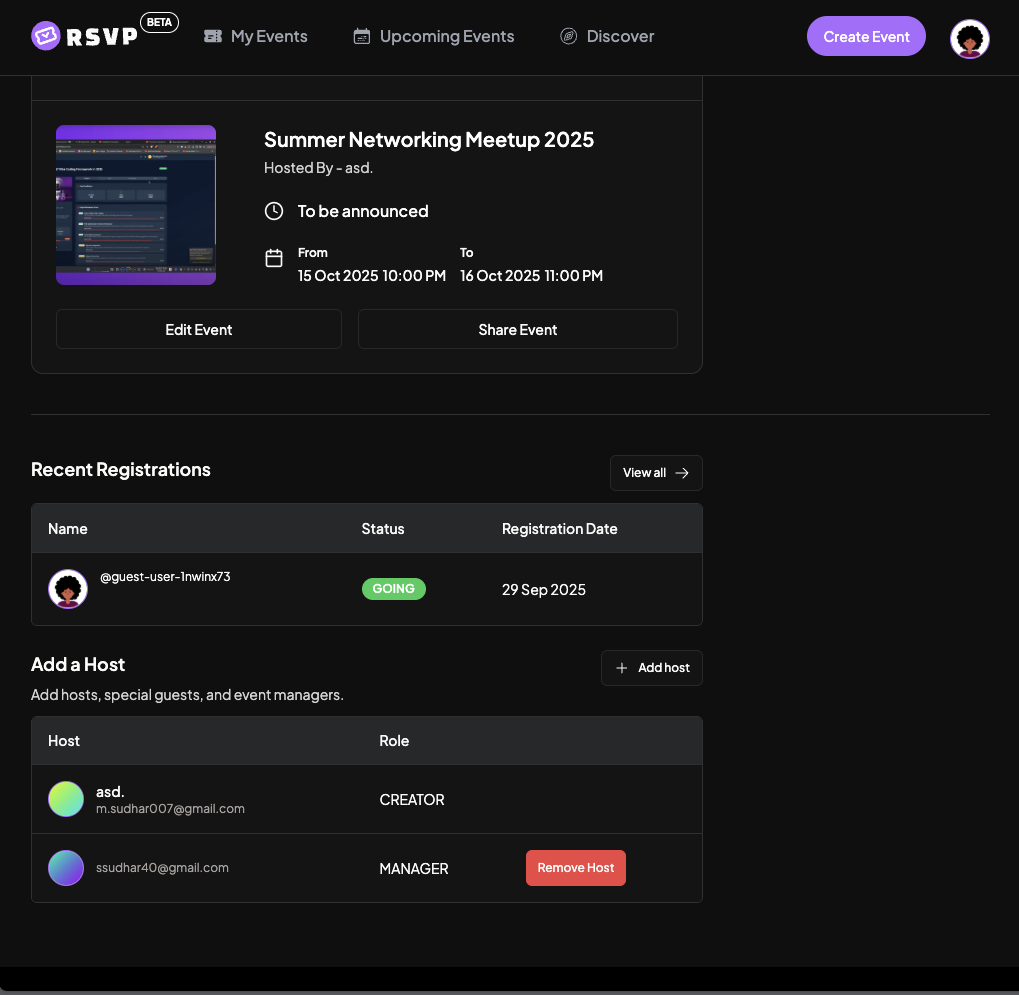Open the profile avatar in the top bar
The height and width of the screenshot is (995, 1019).
point(969,38)
